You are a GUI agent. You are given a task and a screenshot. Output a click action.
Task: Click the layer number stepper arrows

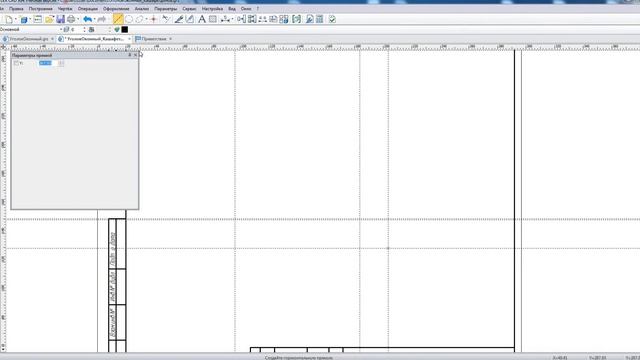click(x=84, y=29)
